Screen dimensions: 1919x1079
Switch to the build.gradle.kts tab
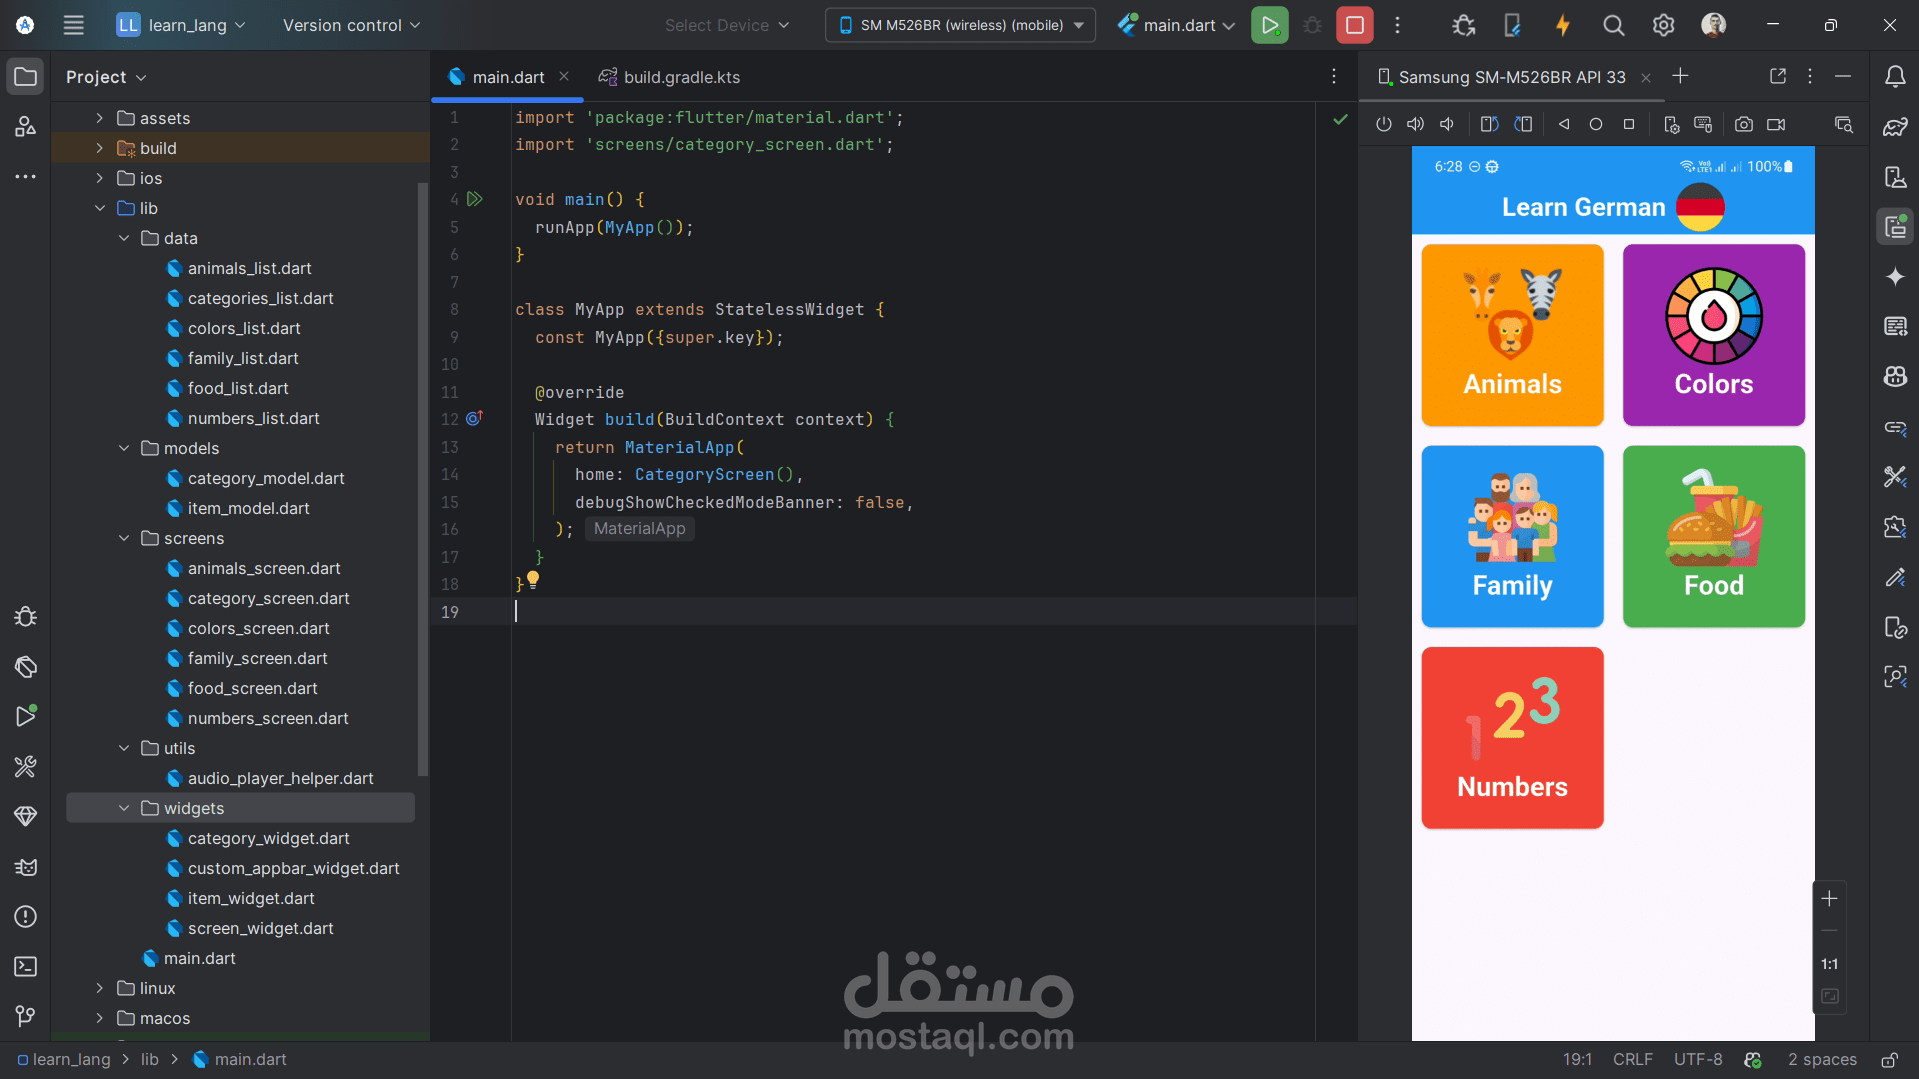[669, 77]
